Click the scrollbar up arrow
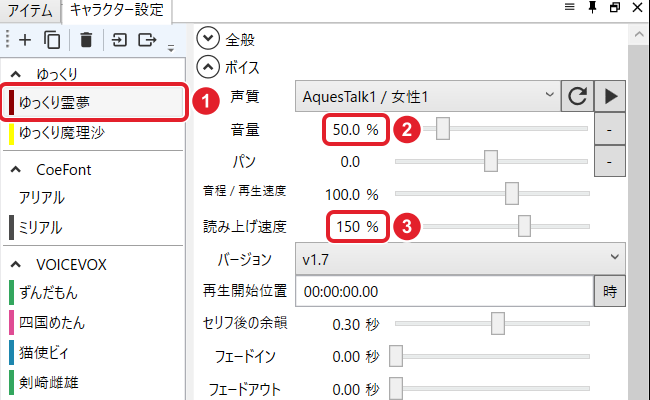650x400 pixels. 639,35
